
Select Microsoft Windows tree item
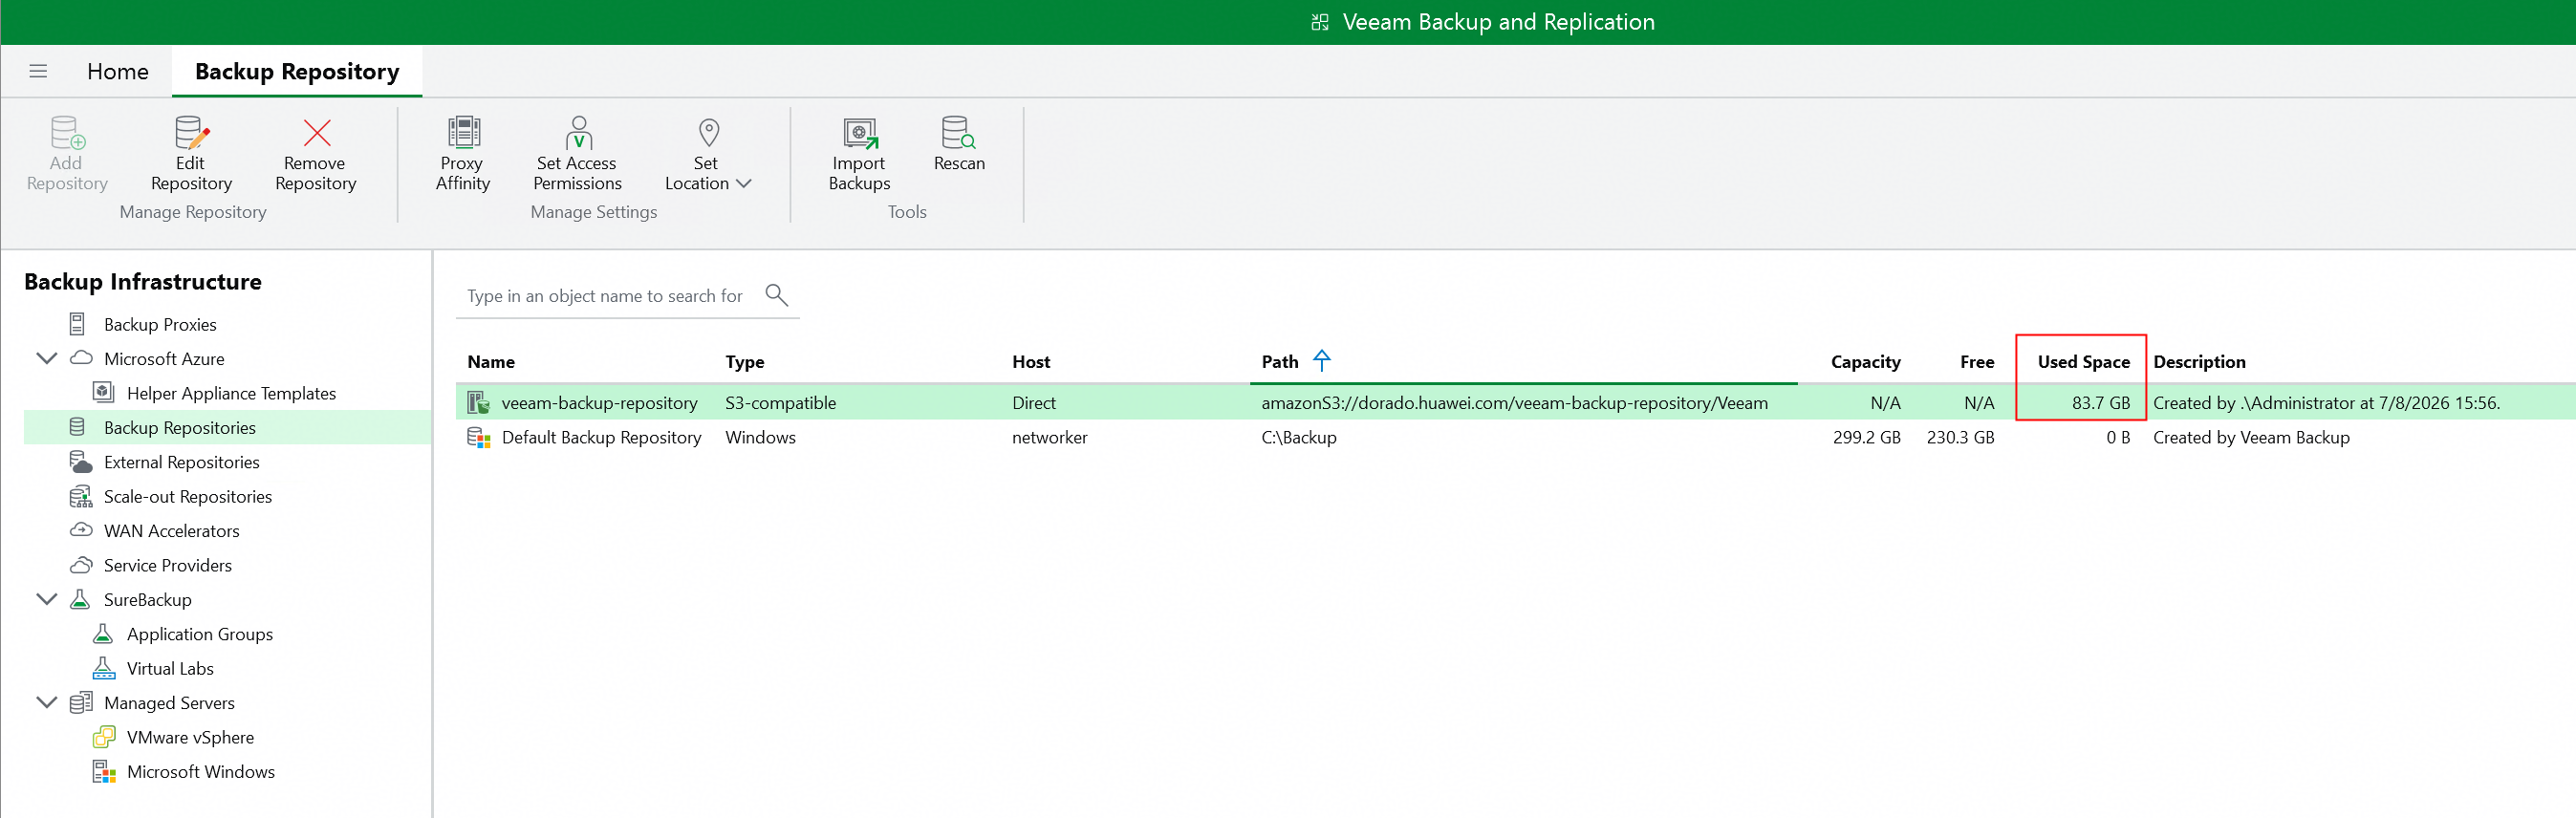(201, 771)
